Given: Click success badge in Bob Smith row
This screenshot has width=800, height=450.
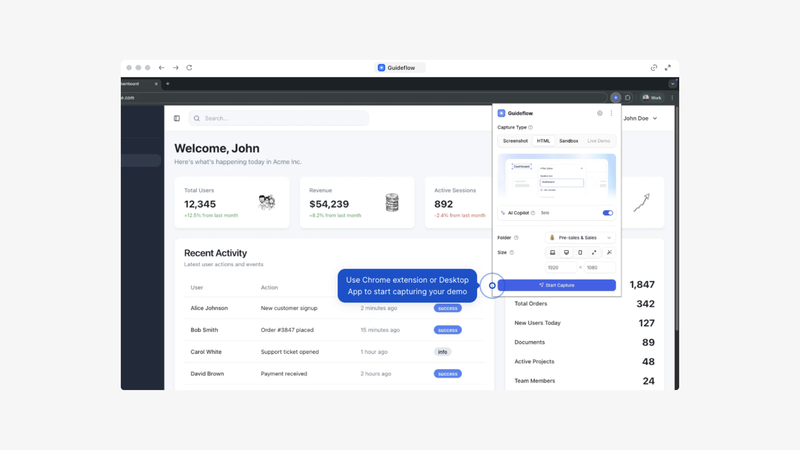Looking at the screenshot, I should 447,330.
